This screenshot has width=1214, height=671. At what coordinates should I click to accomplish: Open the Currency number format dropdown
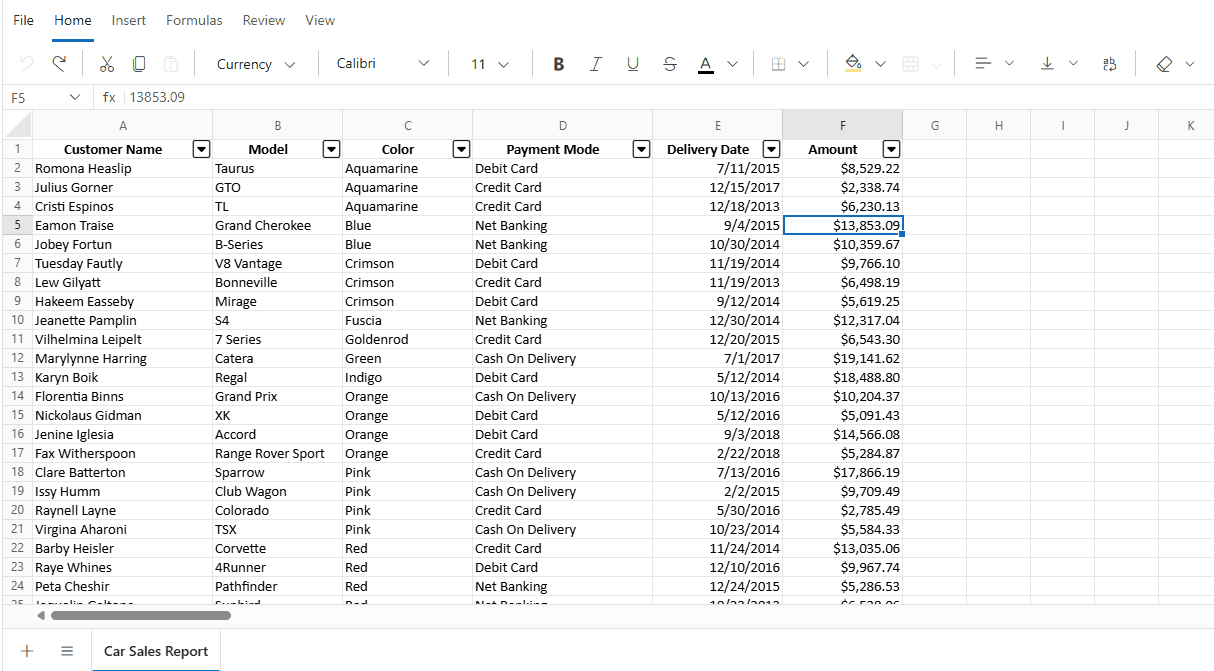click(255, 62)
